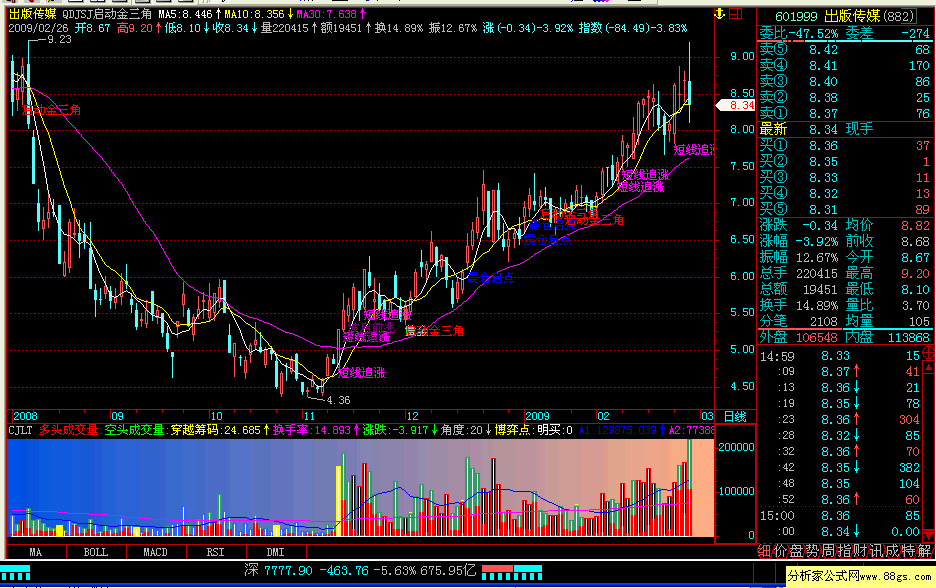The height and width of the screenshot is (588, 936).
Task: Open the 周 tab in right panel
Action: (x=829, y=551)
